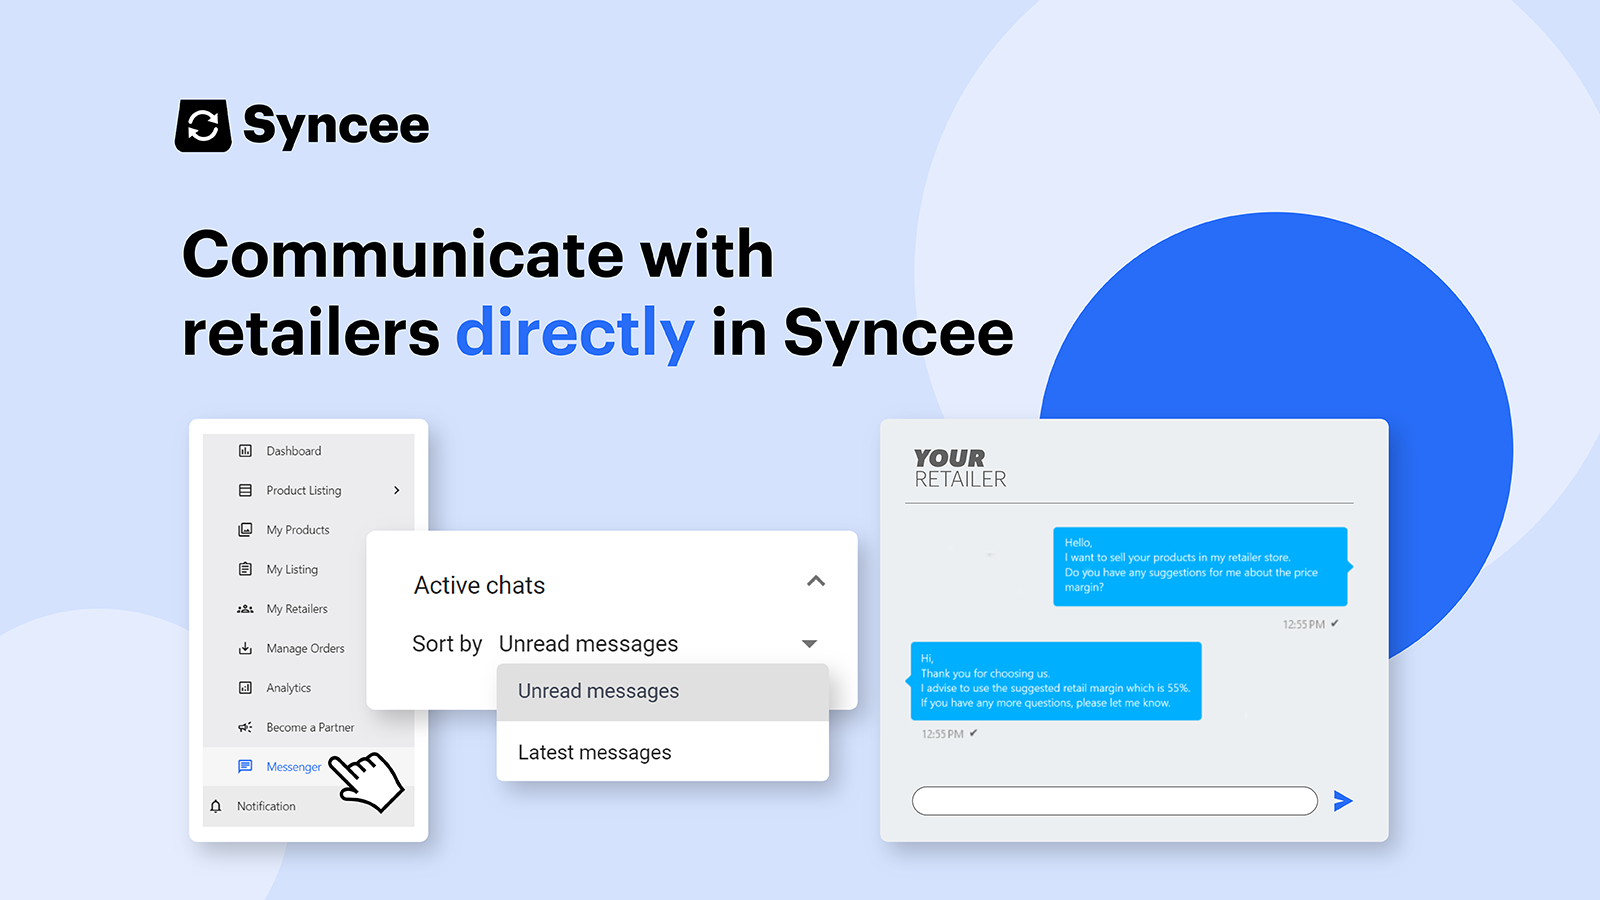Viewport: 1600px width, 900px height.
Task: Click the Product Listing sidebar icon
Action: tap(245, 490)
